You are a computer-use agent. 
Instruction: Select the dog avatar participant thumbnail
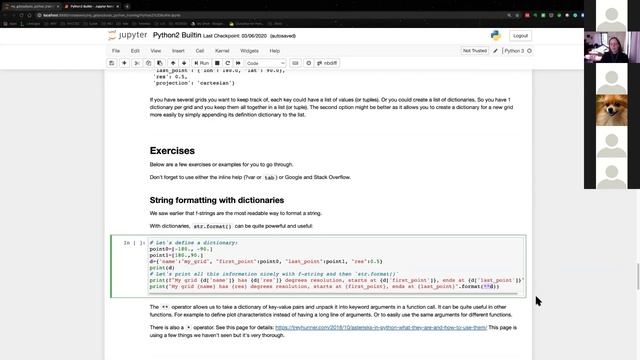tap(612, 110)
